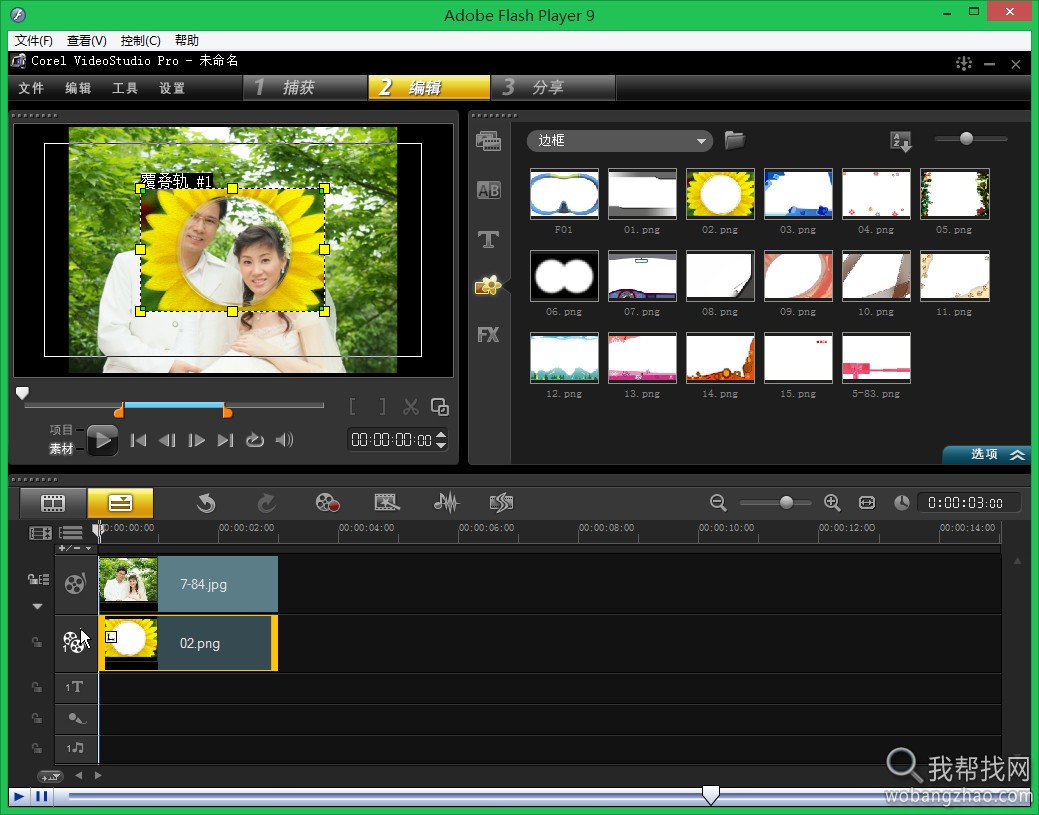1039x815 pixels.
Task: Click the Flash player progress bar handle
Action: click(x=710, y=794)
